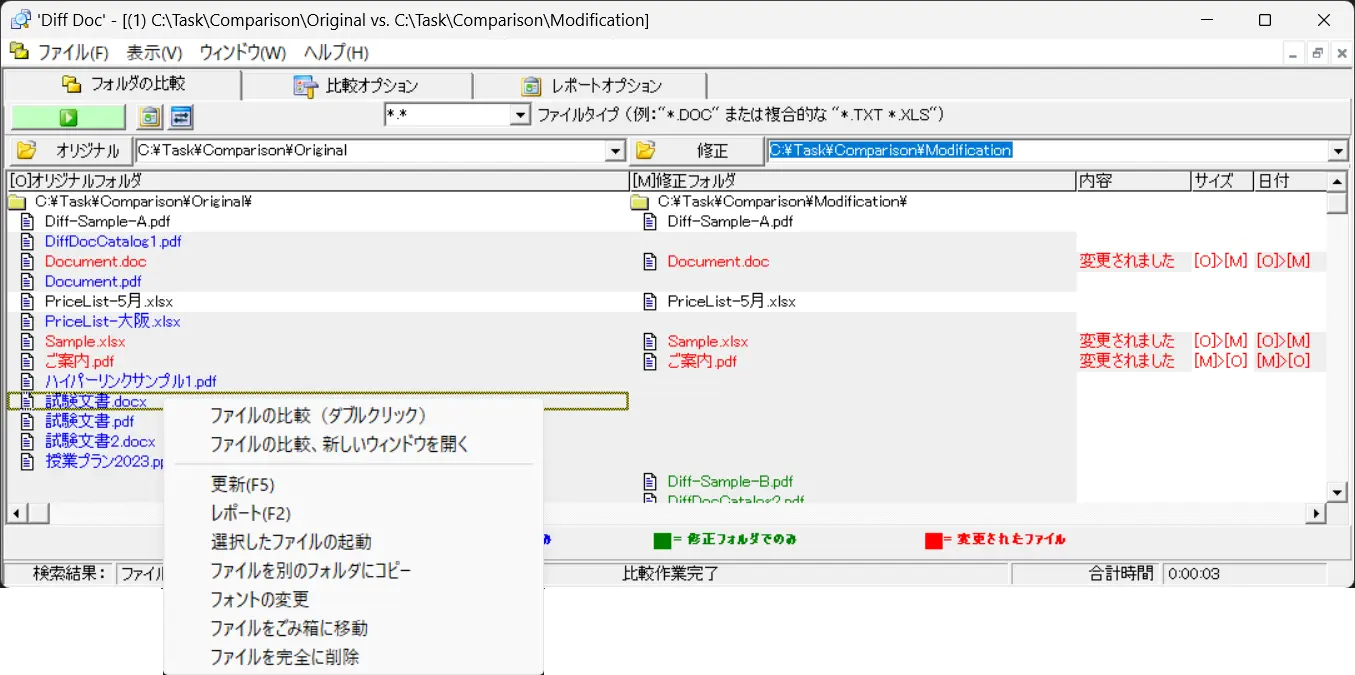Viewport: 1355px width, 675px height.
Task: Click the file icon of PriceList-5月.xlsx in modification folder
Action: [651, 301]
